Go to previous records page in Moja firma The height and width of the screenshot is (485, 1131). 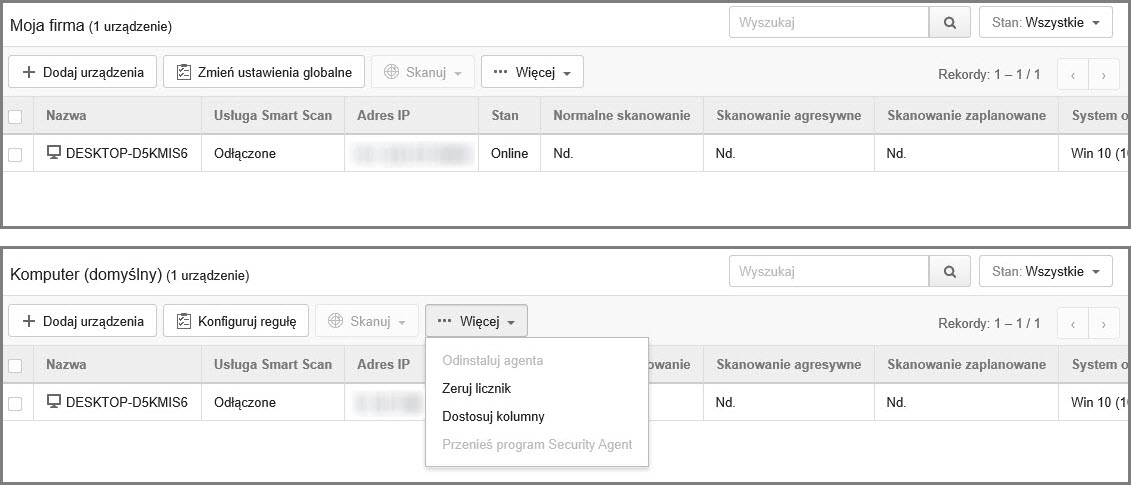(1073, 74)
